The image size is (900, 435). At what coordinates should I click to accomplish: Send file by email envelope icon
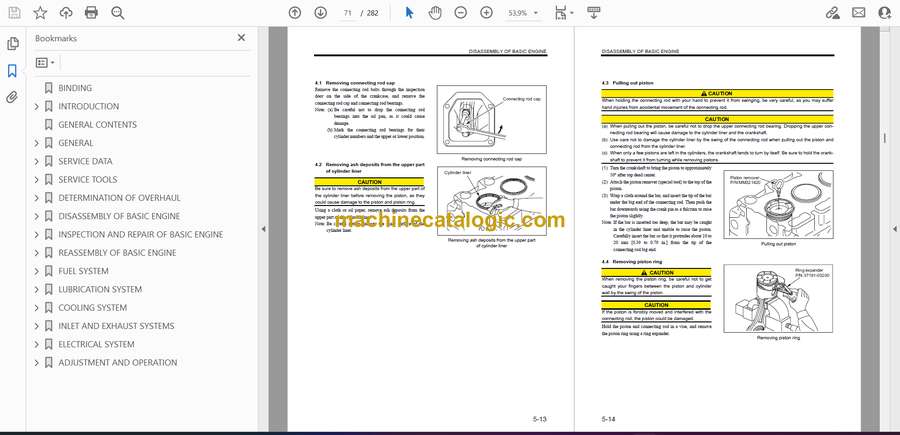point(859,13)
